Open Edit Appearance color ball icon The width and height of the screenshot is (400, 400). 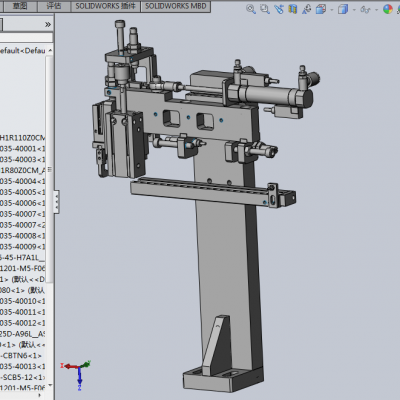click(x=387, y=9)
